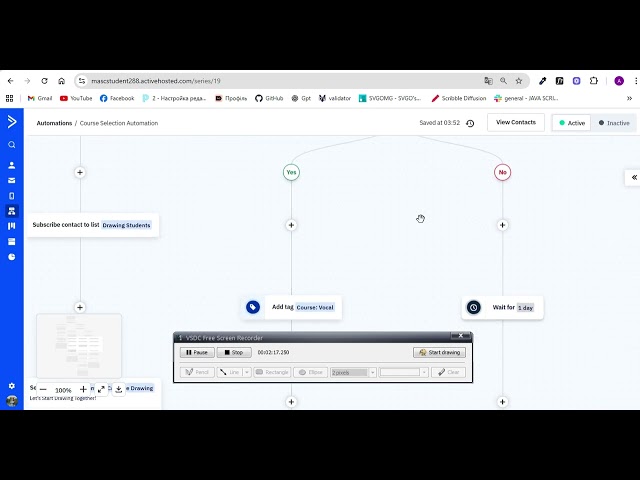
Task: Open the Scribble Diffusion bookmark
Action: point(459,98)
